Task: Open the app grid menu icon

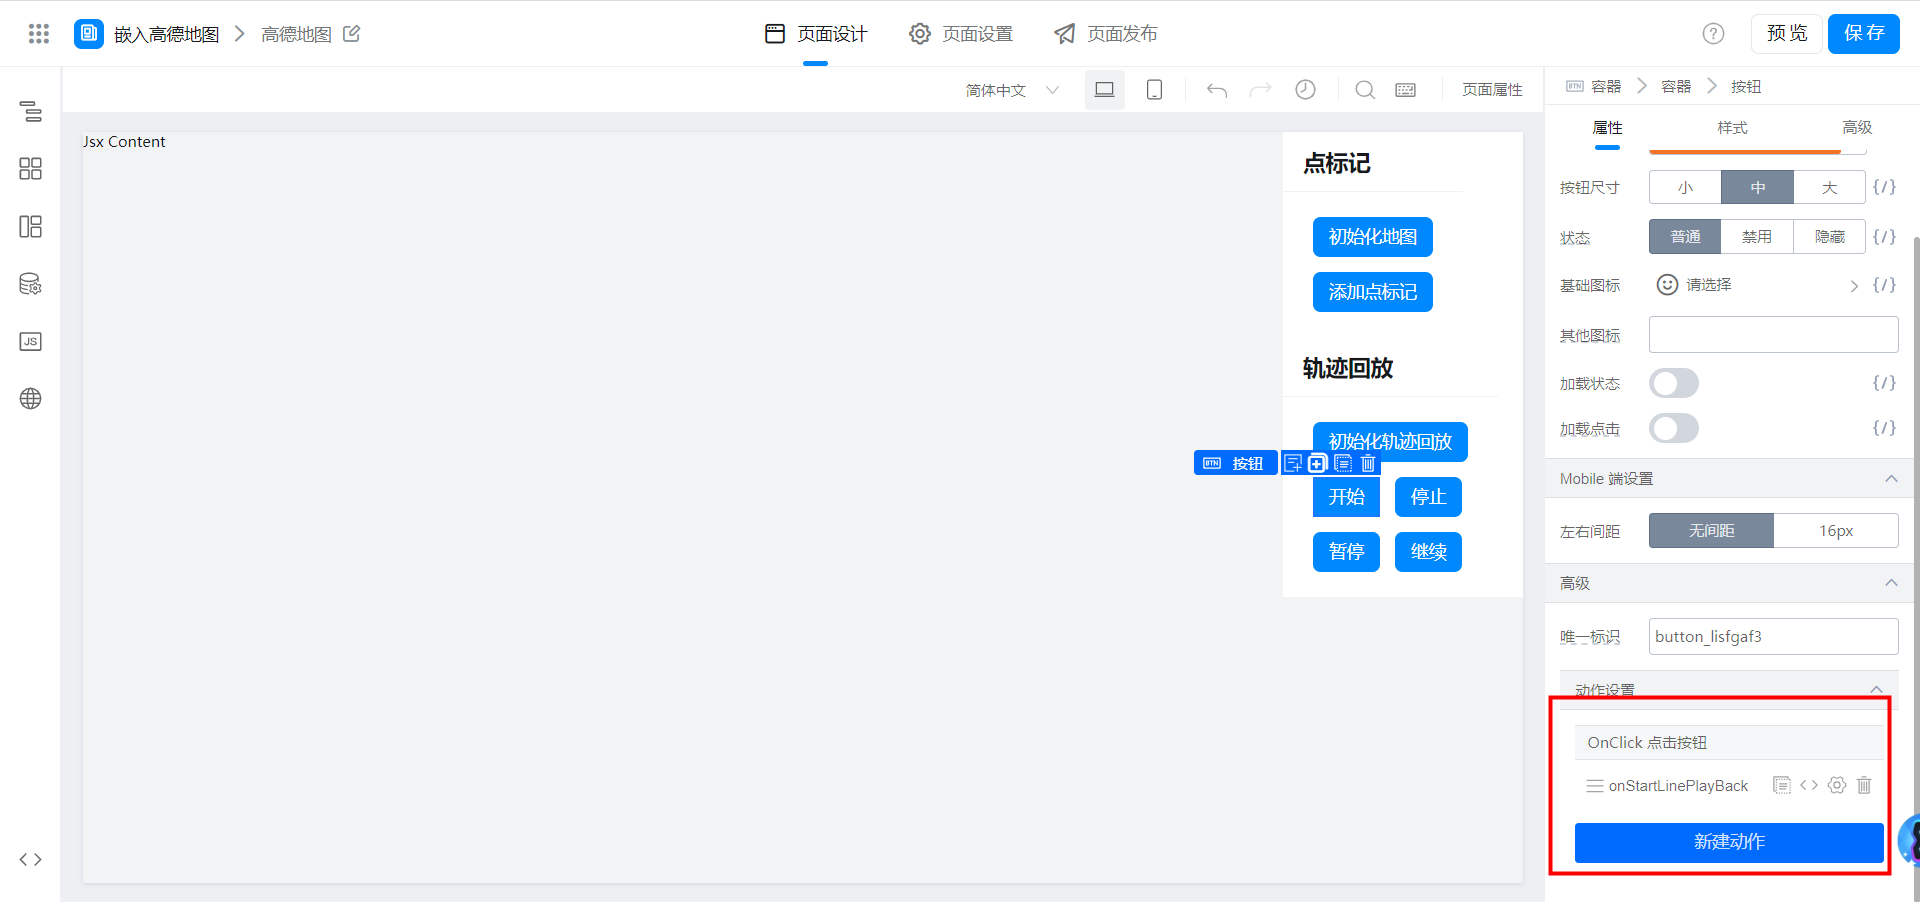Action: (x=39, y=34)
